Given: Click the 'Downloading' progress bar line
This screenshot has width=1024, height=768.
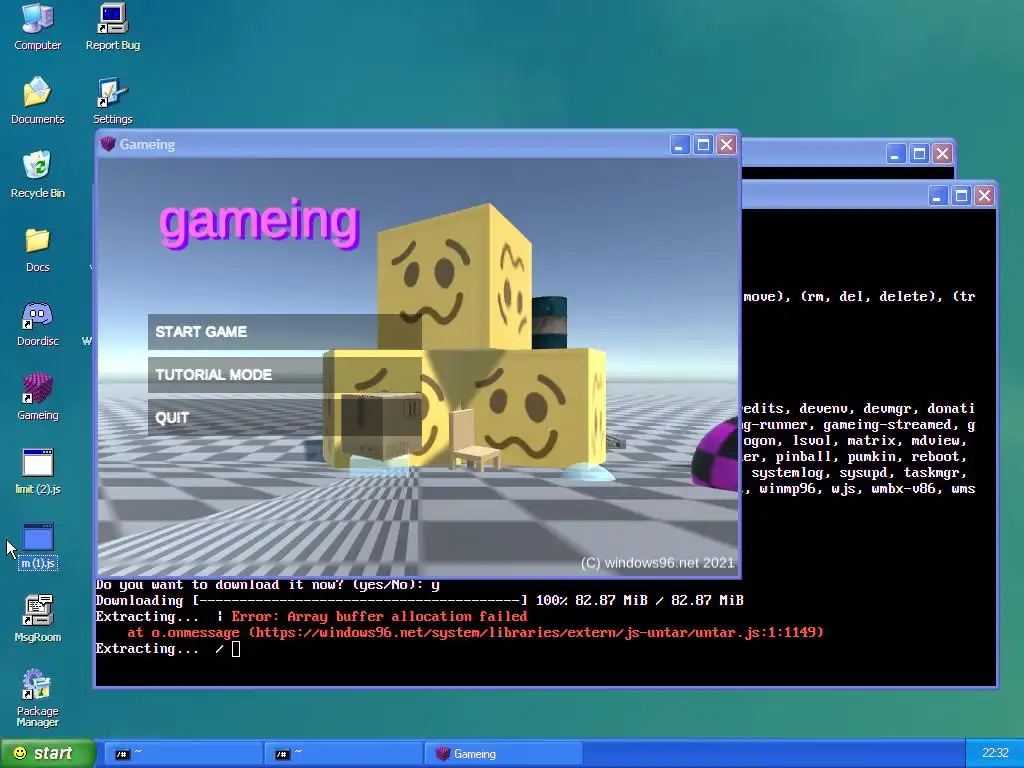Looking at the screenshot, I should click(x=419, y=600).
